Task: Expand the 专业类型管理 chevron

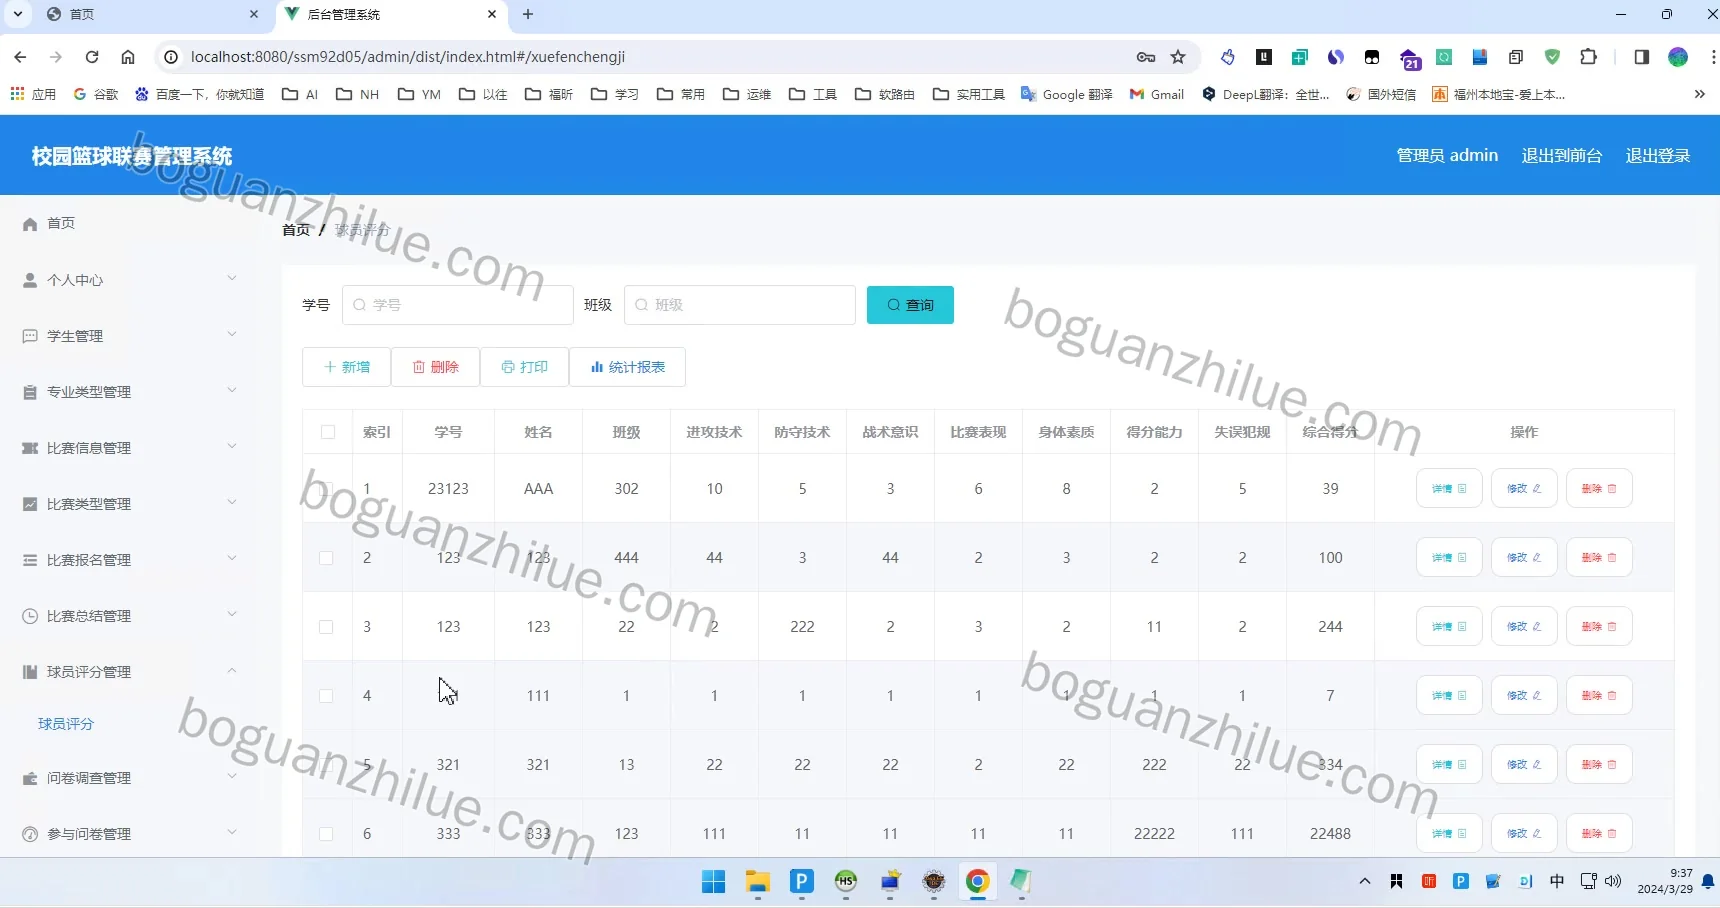Action: tap(232, 390)
